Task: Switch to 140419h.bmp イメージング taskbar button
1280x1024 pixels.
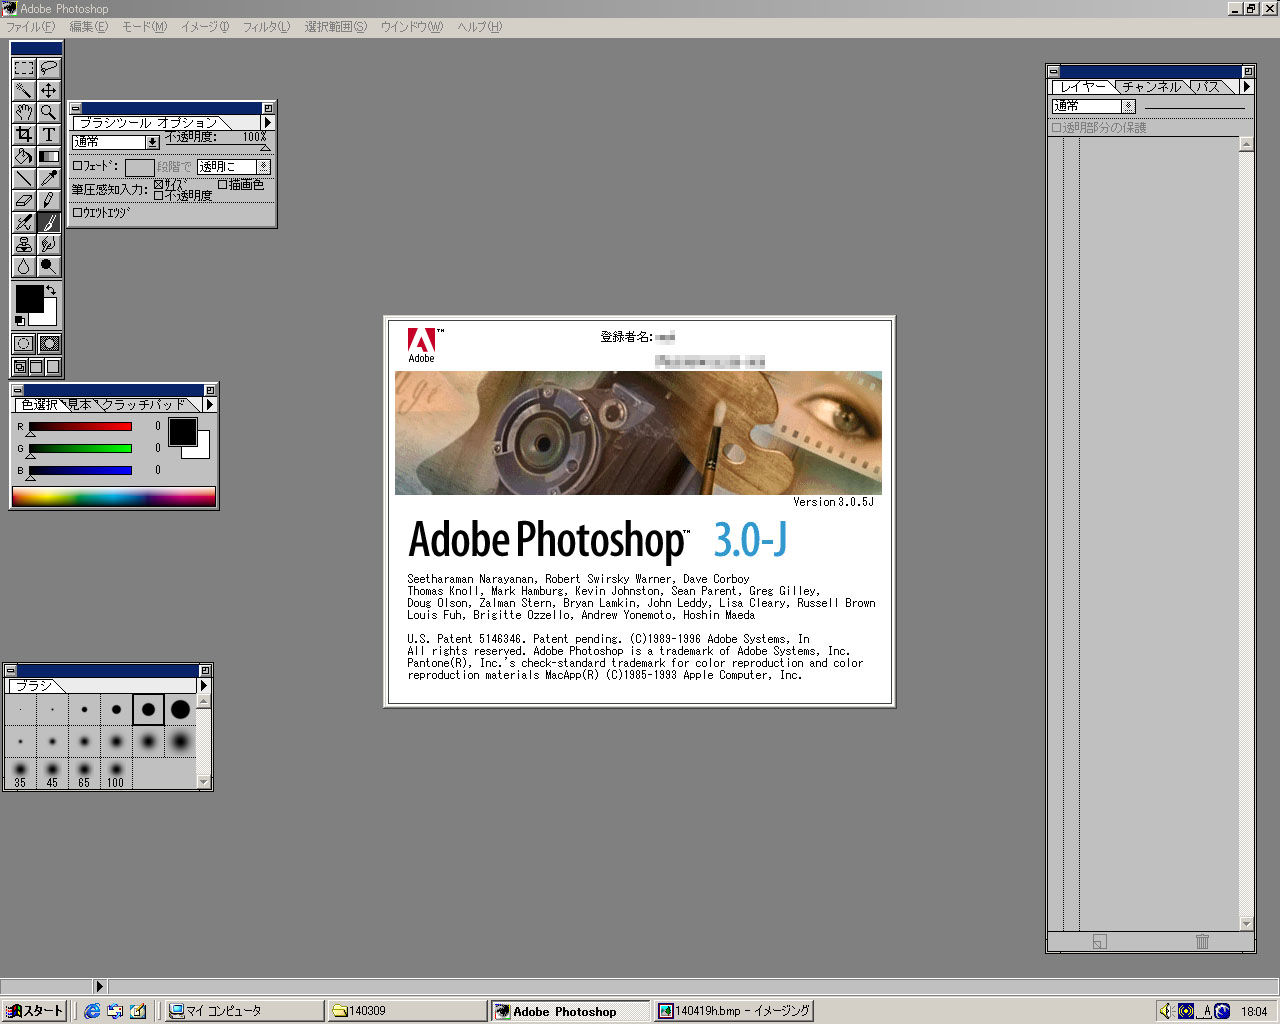Action: click(x=734, y=1011)
